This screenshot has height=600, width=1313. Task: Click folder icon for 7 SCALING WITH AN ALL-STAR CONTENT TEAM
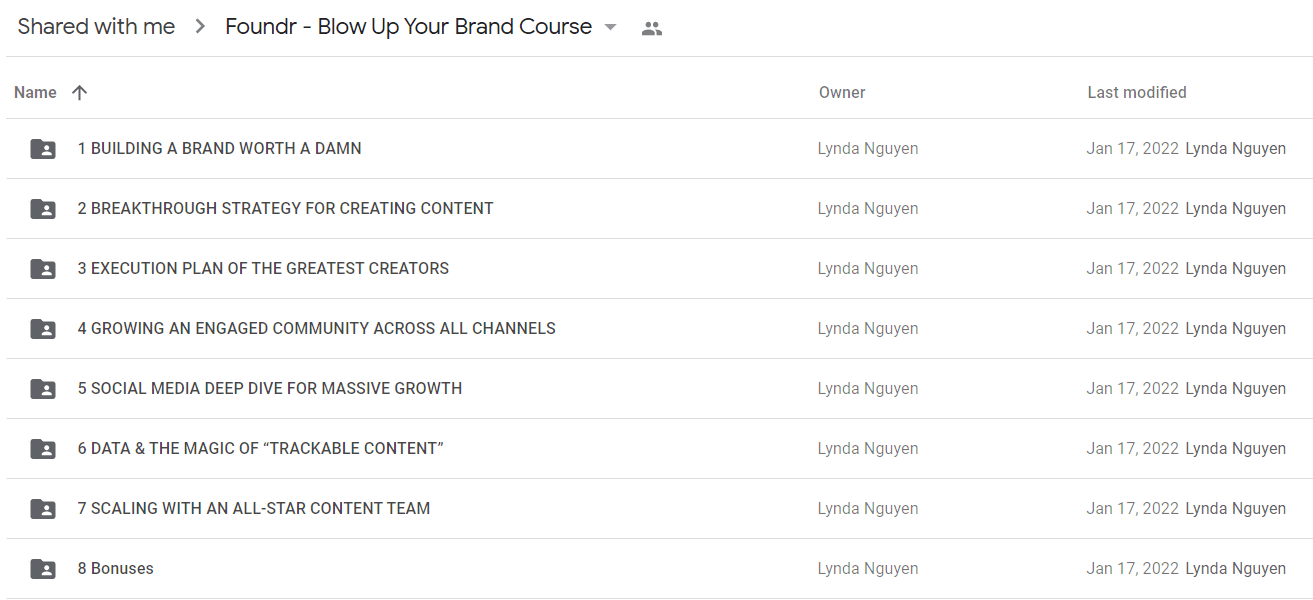pyautogui.click(x=43, y=509)
